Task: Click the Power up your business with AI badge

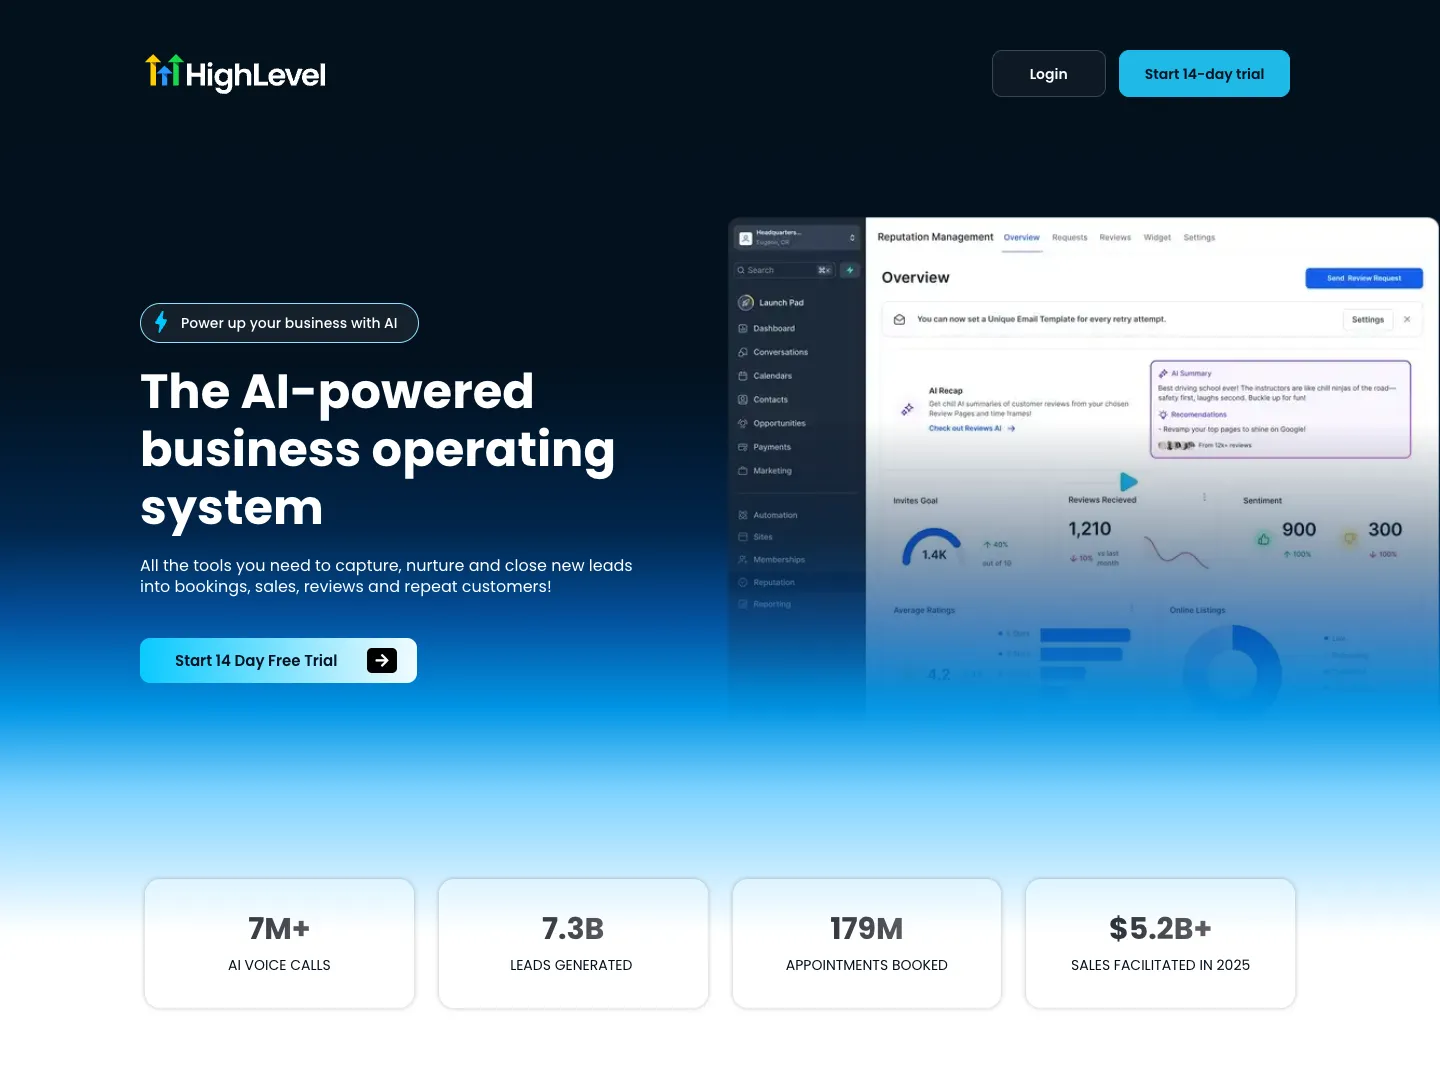Action: coord(279,323)
